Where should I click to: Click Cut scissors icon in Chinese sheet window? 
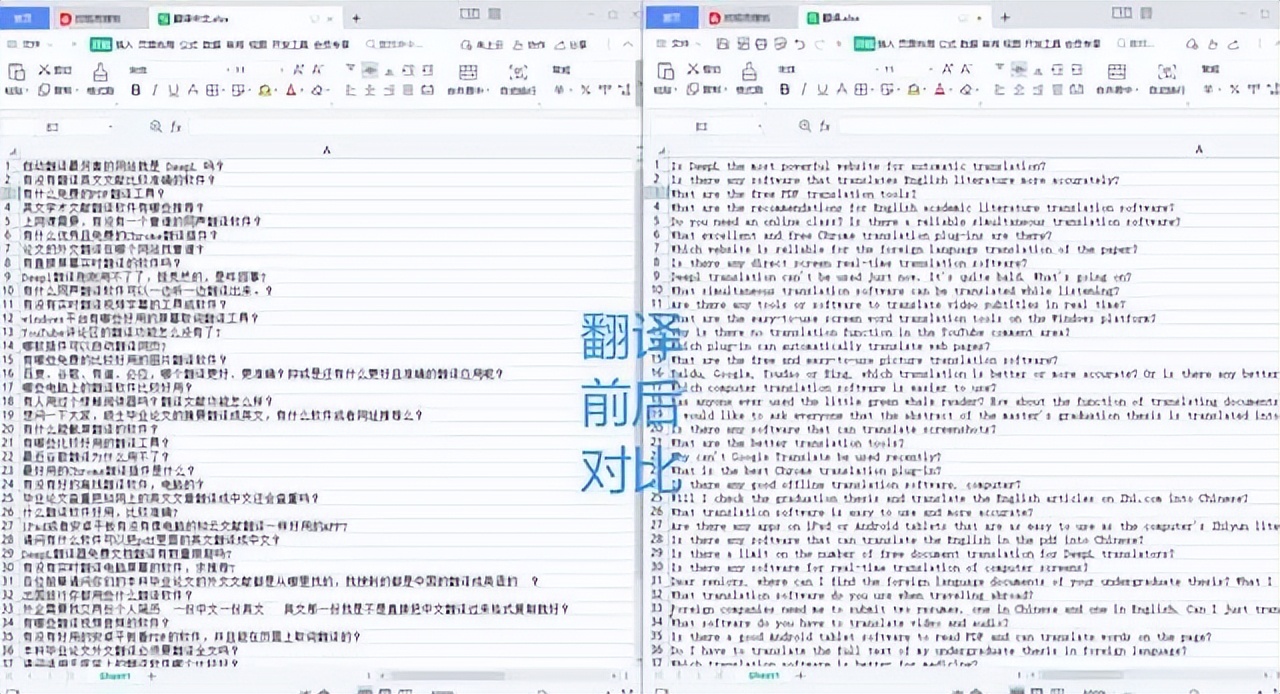[x=44, y=70]
